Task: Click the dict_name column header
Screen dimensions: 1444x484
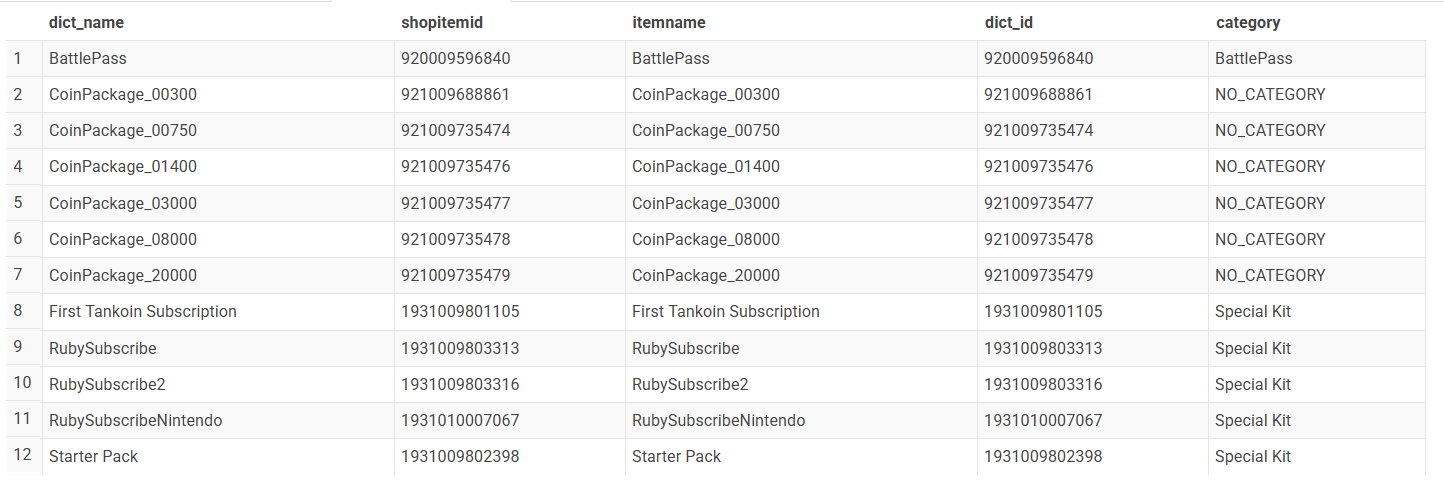Action: click(86, 22)
